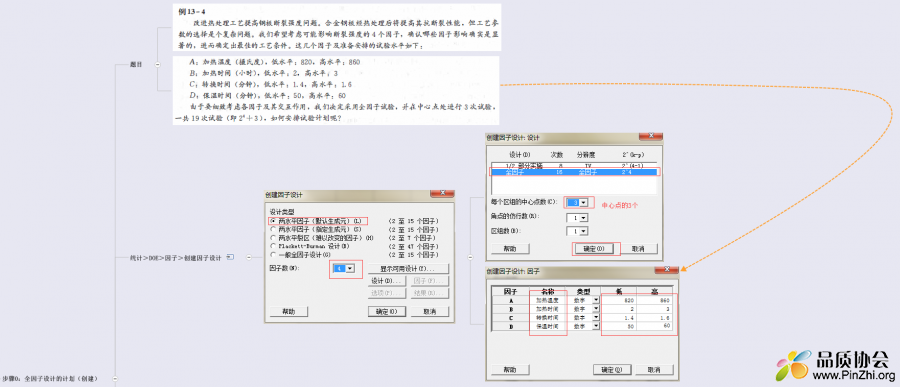Confirm 创建因子设计 dialog with 确定
Viewport: 900px width, 387px height.
point(387,311)
